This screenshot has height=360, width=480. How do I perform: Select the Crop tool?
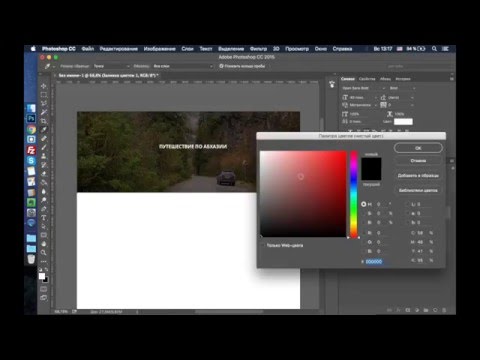[x=44, y=121]
